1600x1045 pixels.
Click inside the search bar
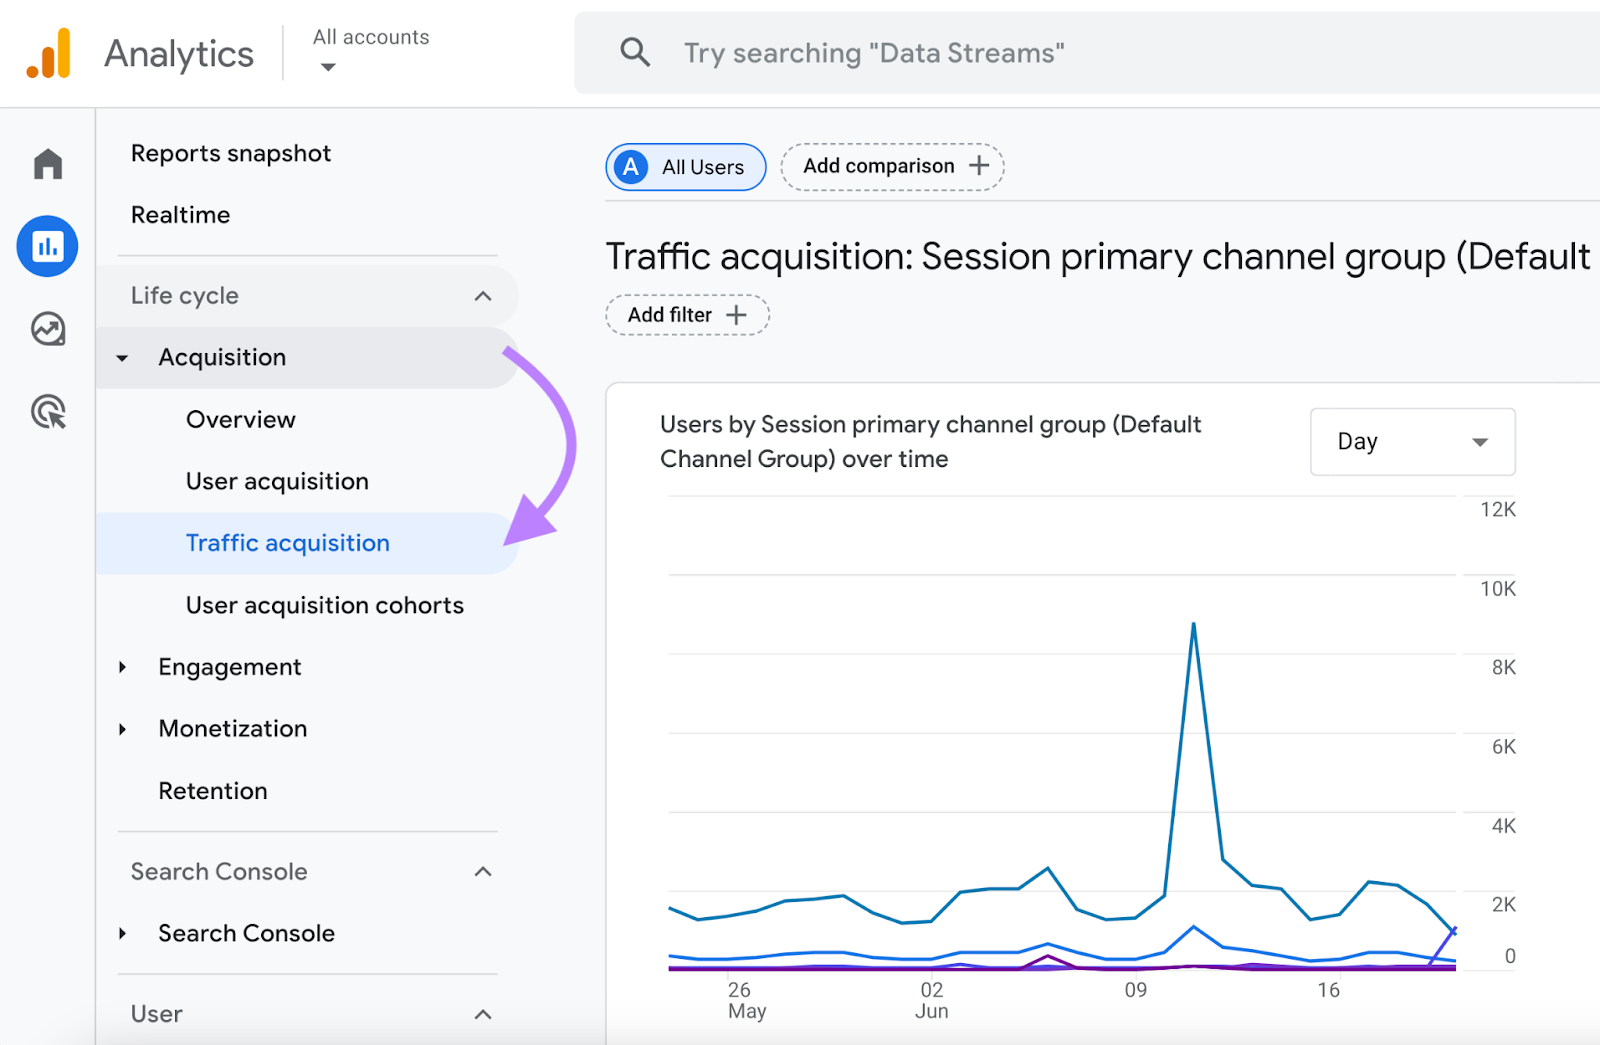pos(900,52)
